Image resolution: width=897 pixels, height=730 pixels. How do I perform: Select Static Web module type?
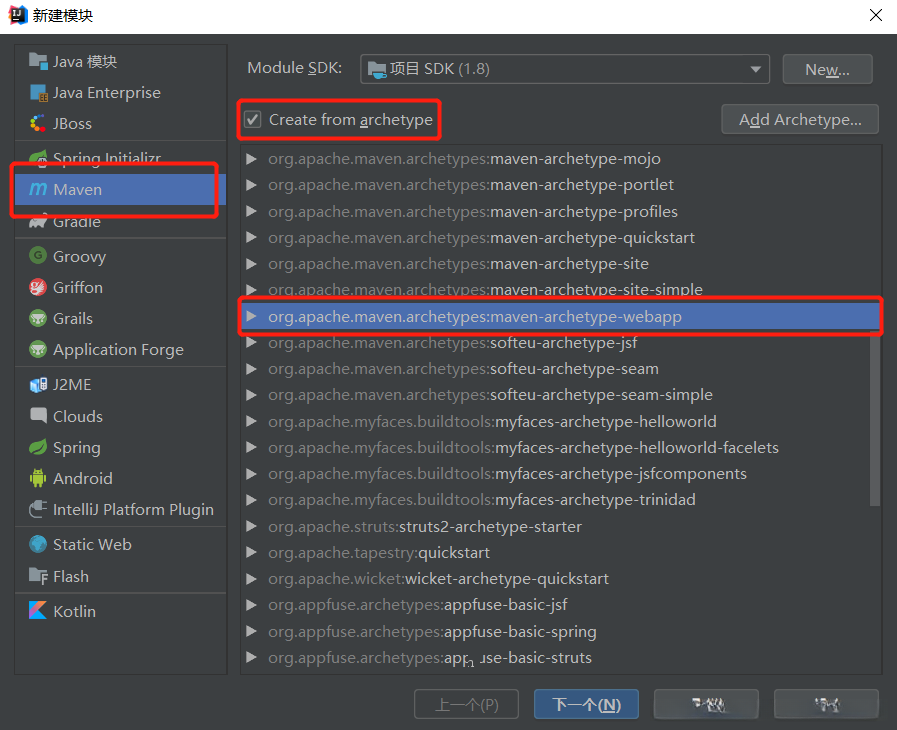click(x=121, y=545)
